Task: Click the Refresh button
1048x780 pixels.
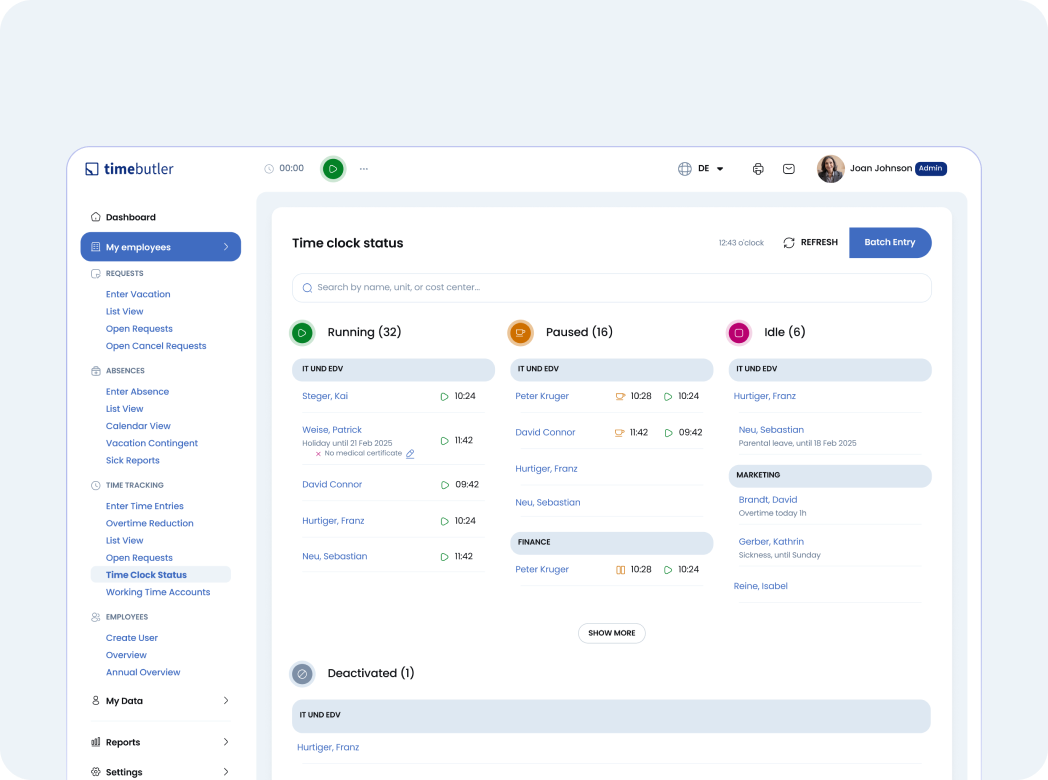Action: (810, 243)
